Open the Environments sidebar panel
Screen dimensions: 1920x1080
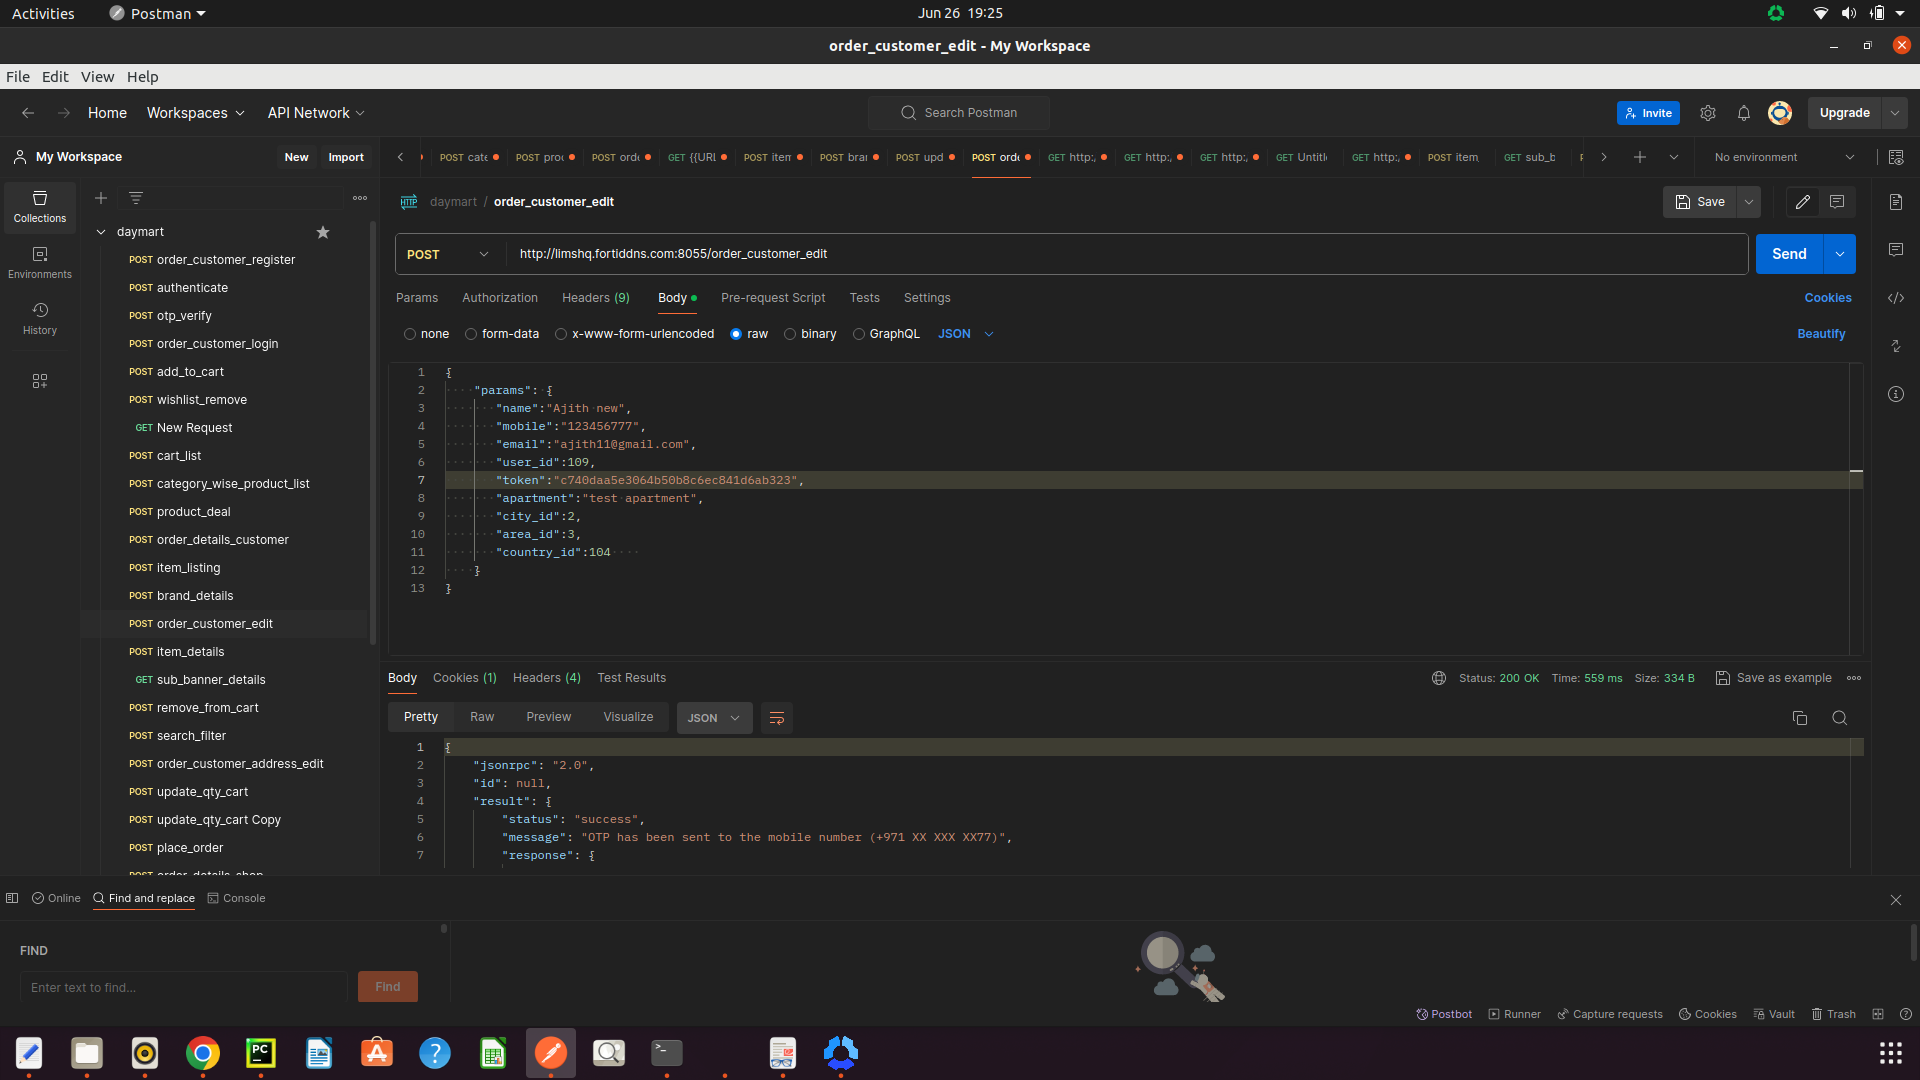click(40, 262)
